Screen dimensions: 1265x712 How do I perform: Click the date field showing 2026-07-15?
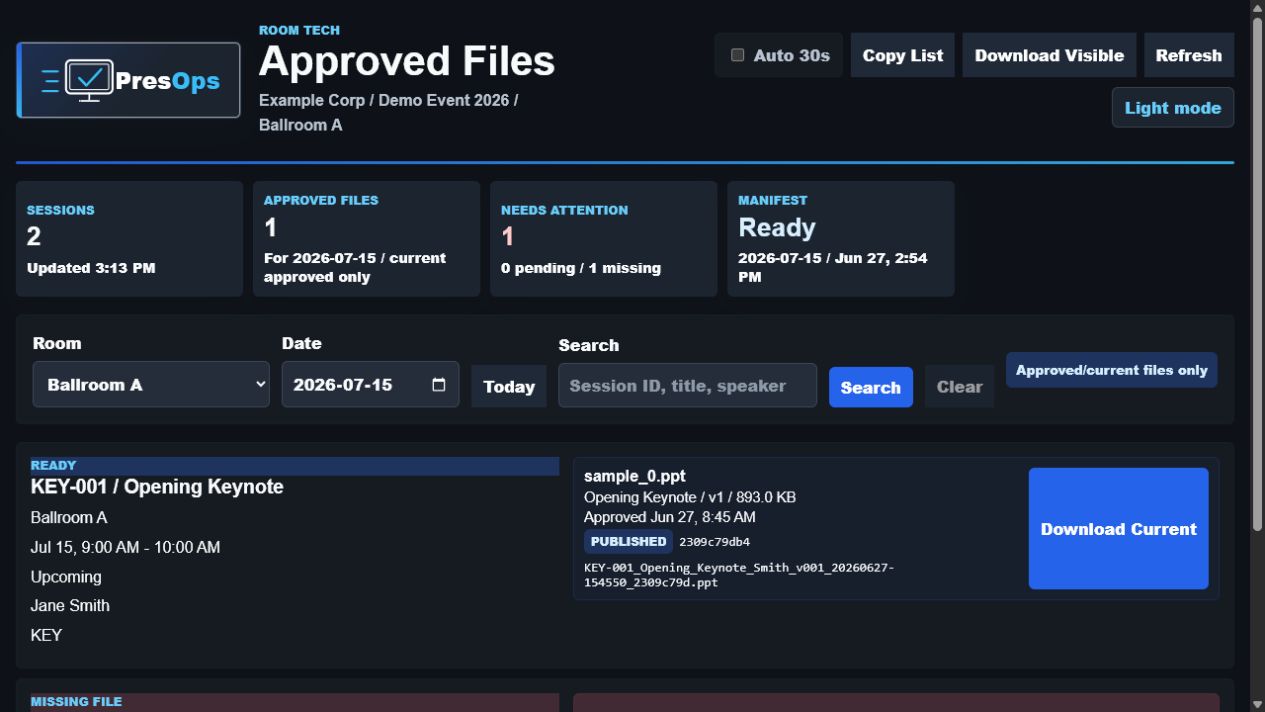tap(370, 384)
